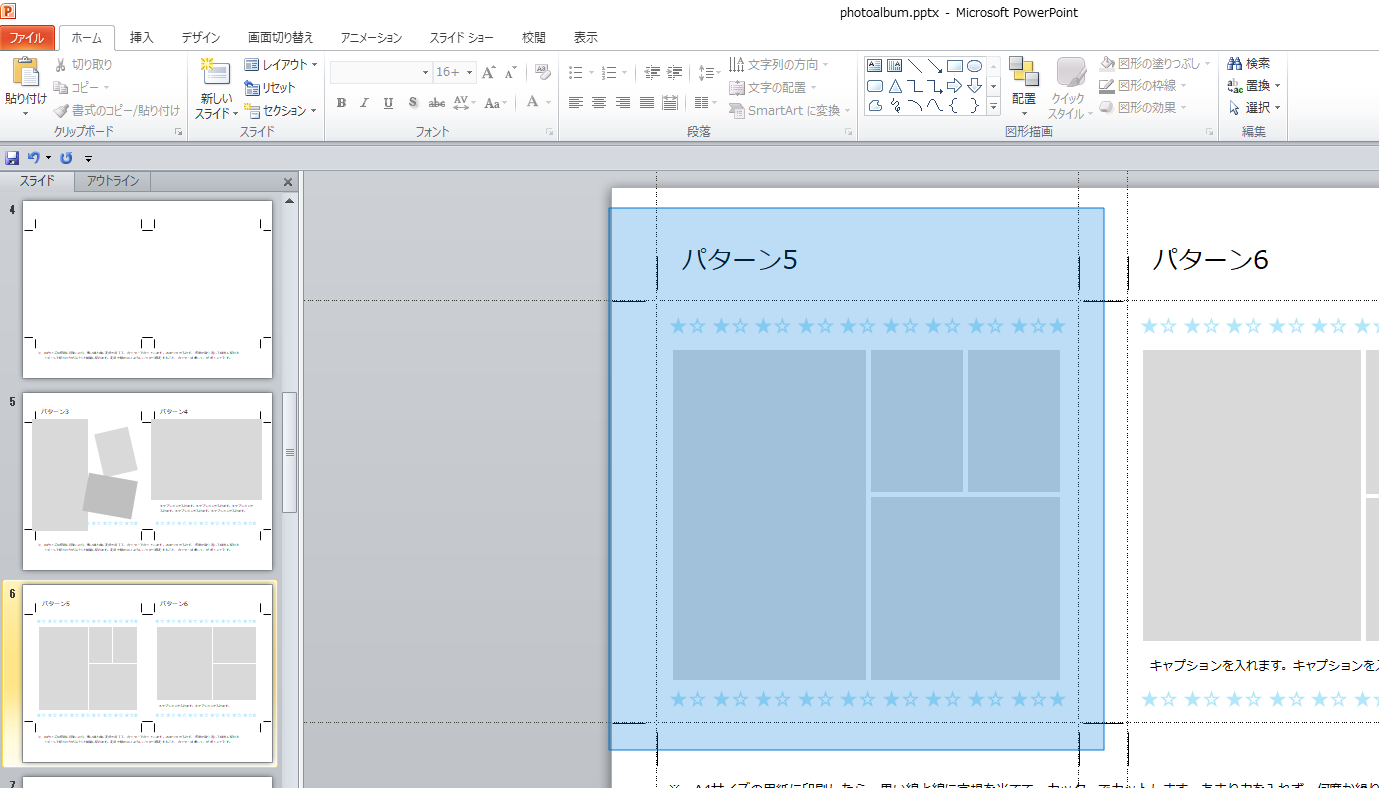Select the vertical text box shape

click(x=895, y=66)
